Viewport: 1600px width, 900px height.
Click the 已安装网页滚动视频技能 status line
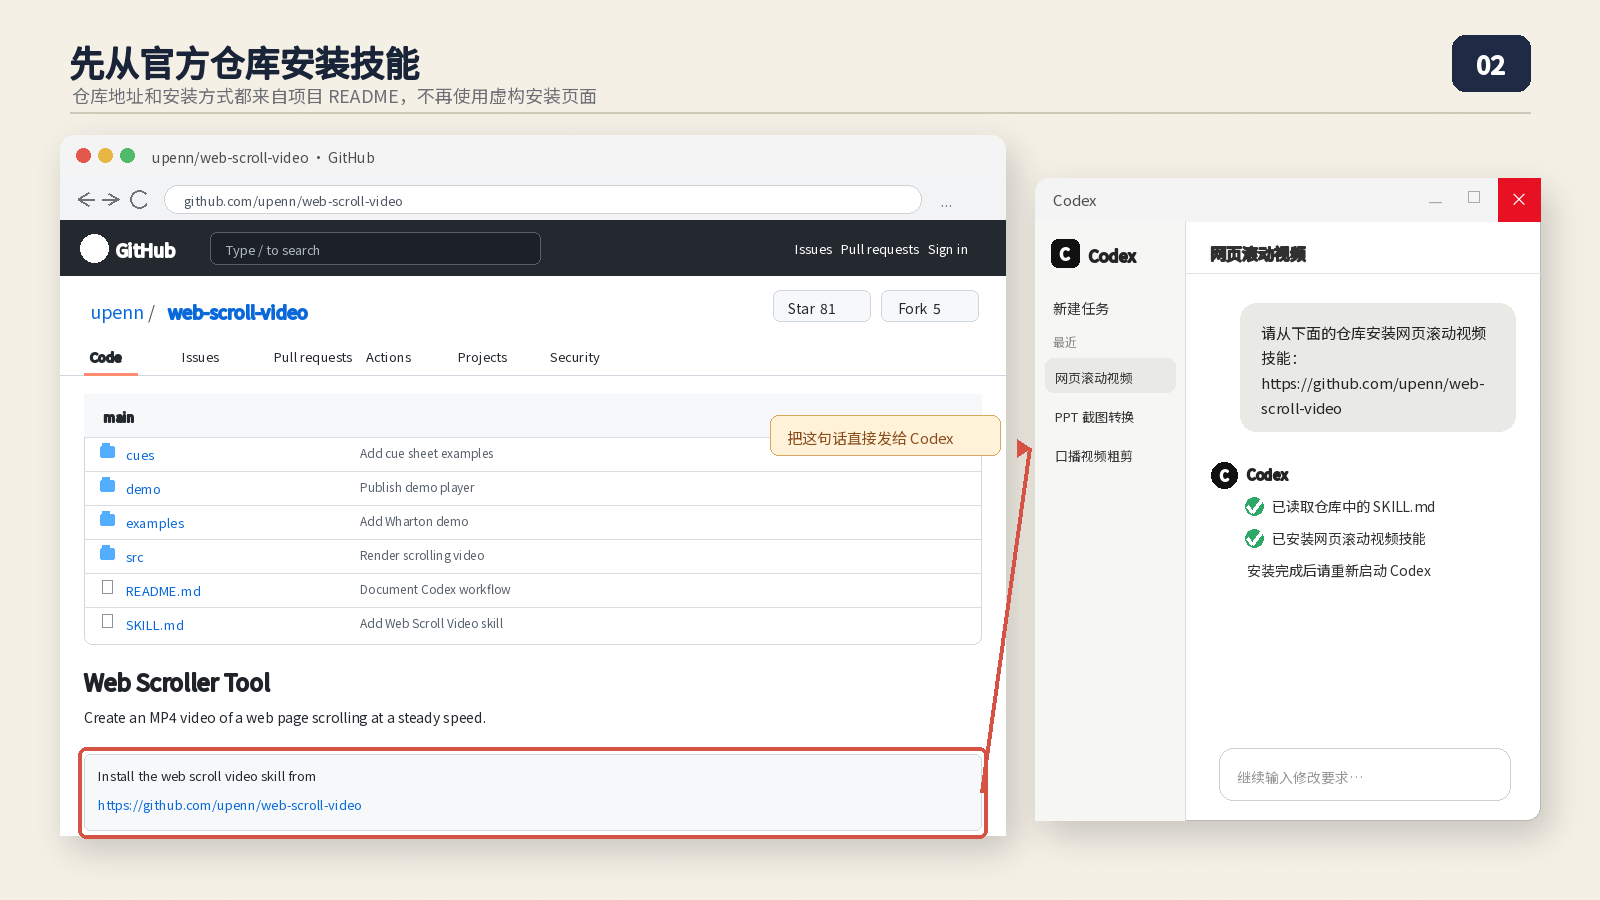pyautogui.click(x=1348, y=539)
